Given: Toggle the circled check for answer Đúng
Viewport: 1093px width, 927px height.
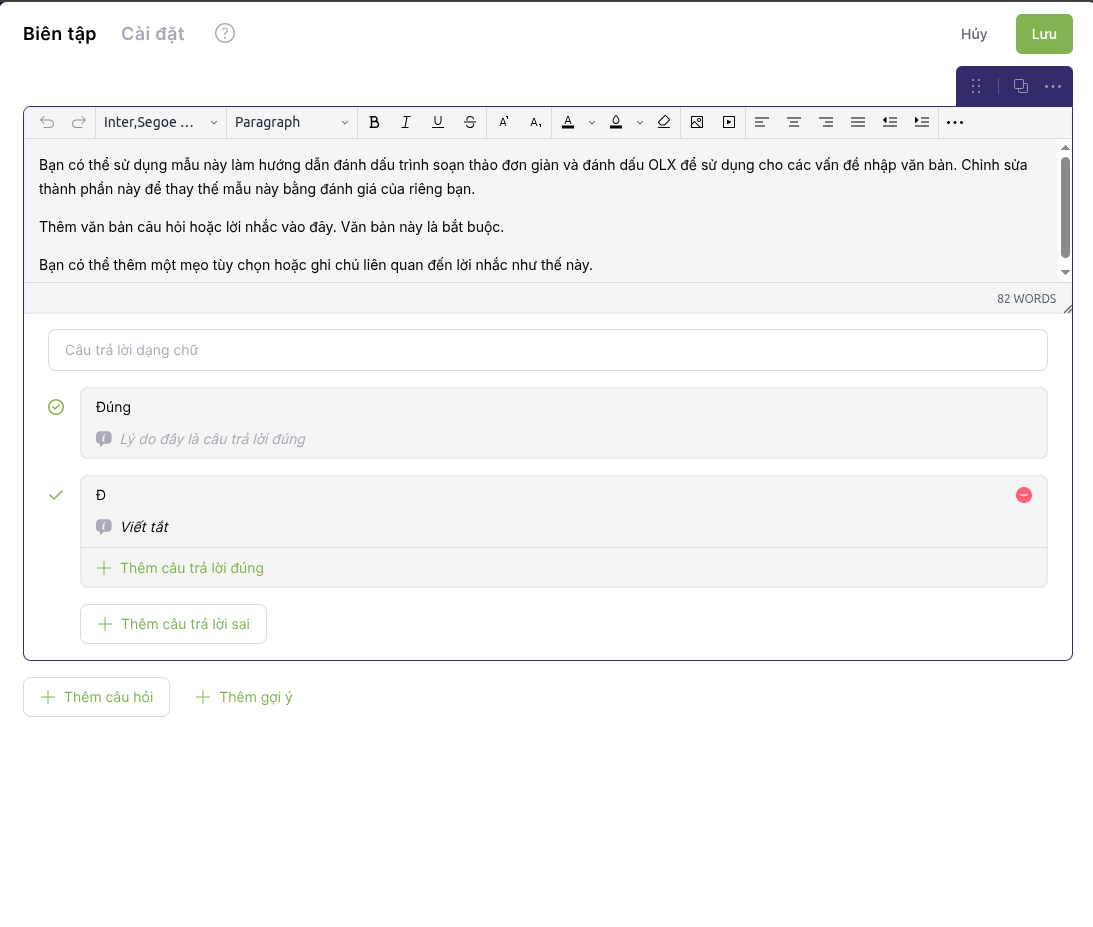Looking at the screenshot, I should click(56, 407).
